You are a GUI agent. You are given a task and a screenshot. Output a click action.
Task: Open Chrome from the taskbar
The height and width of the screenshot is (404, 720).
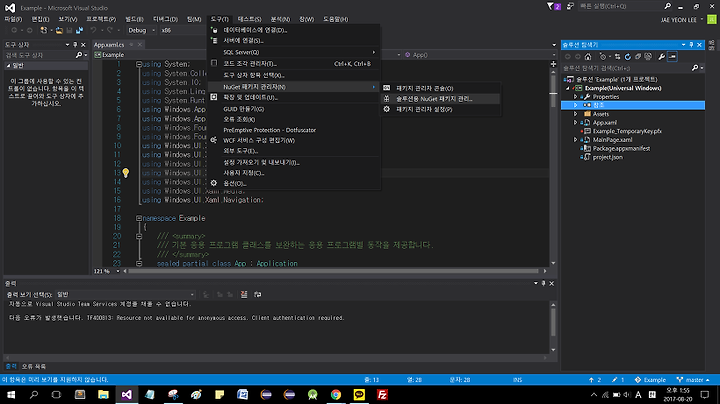tap(336, 394)
